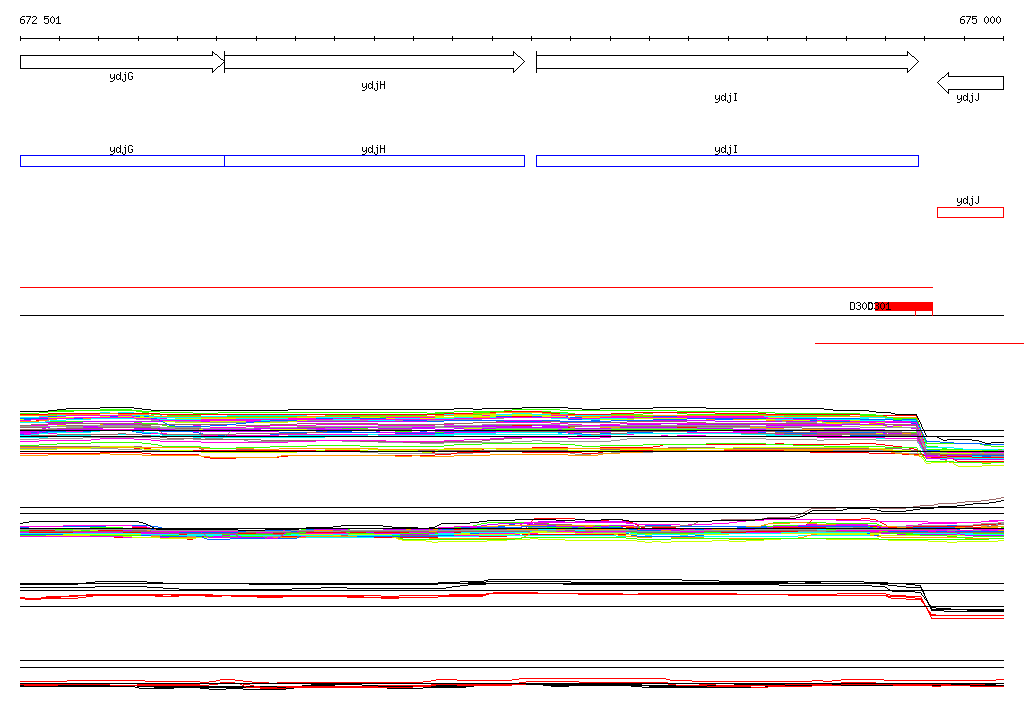
Task: Click the ydjJ label under arrow
Action: point(968,97)
